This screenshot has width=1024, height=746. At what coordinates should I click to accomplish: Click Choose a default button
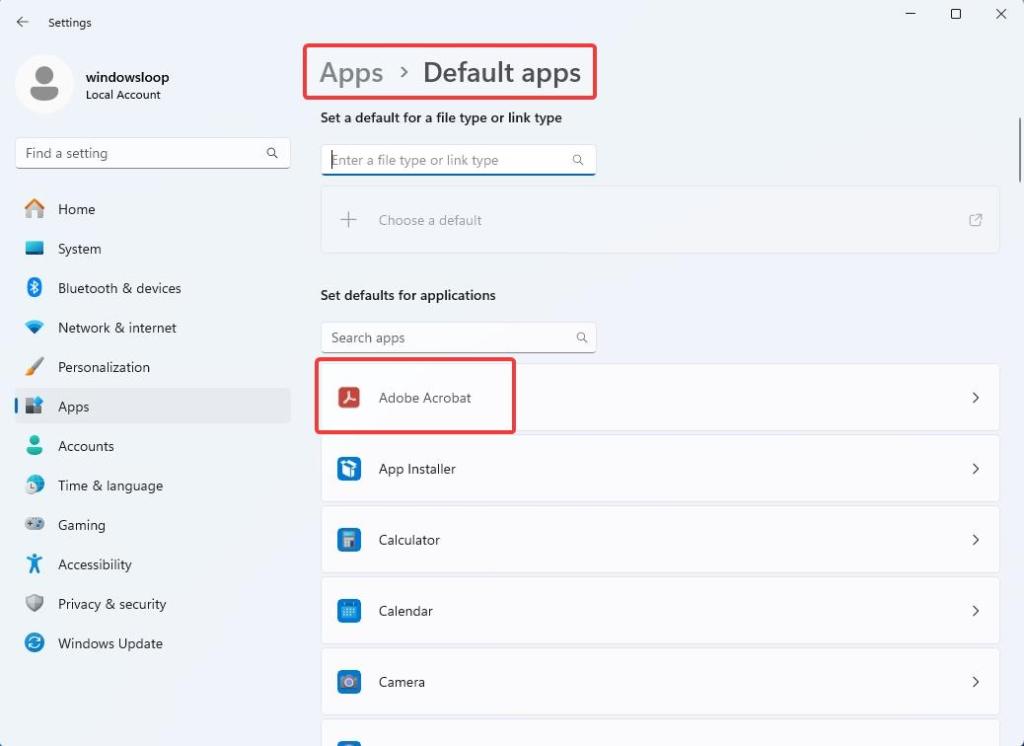[430, 220]
